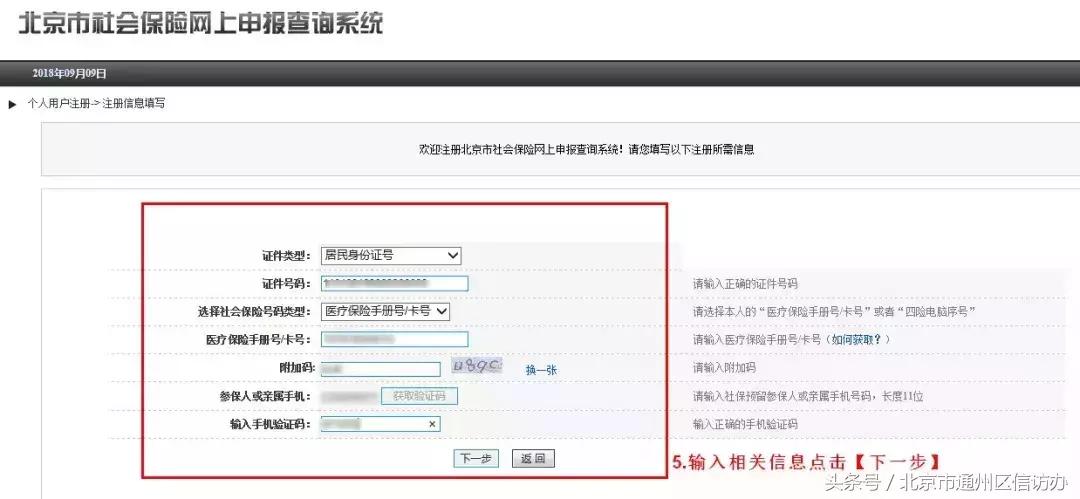
Task: Open the 证件类型 dropdown
Action: tap(391, 255)
